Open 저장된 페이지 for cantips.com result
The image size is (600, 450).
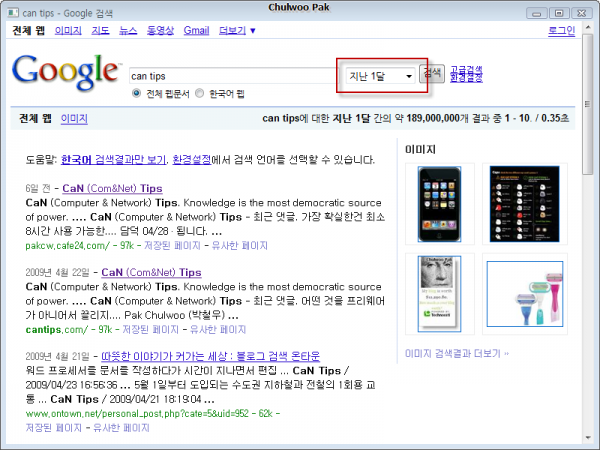pyautogui.click(x=150, y=329)
